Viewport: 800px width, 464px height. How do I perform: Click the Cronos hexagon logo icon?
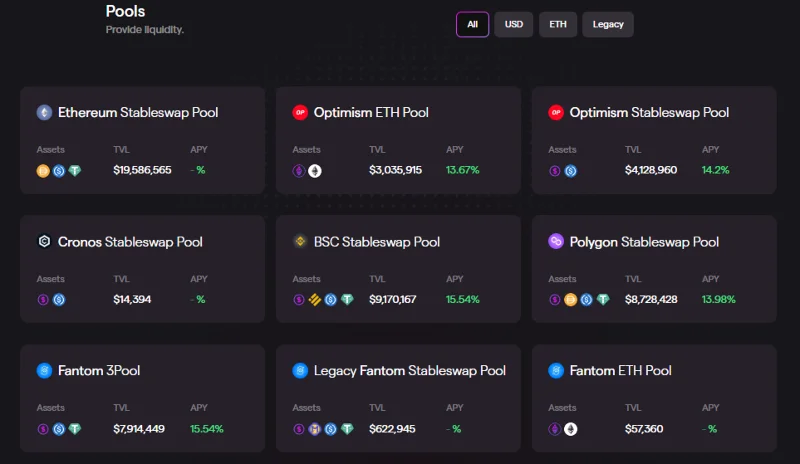click(44, 241)
